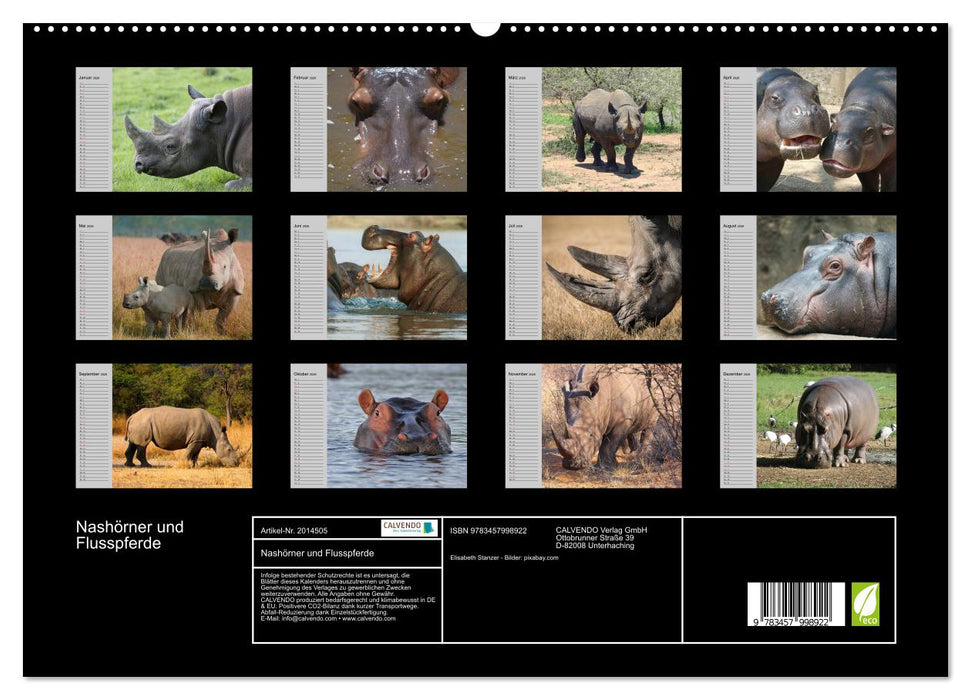Screen dimensions: 971x700
Task: Click the ISBN barcode
Action: click(x=796, y=605)
